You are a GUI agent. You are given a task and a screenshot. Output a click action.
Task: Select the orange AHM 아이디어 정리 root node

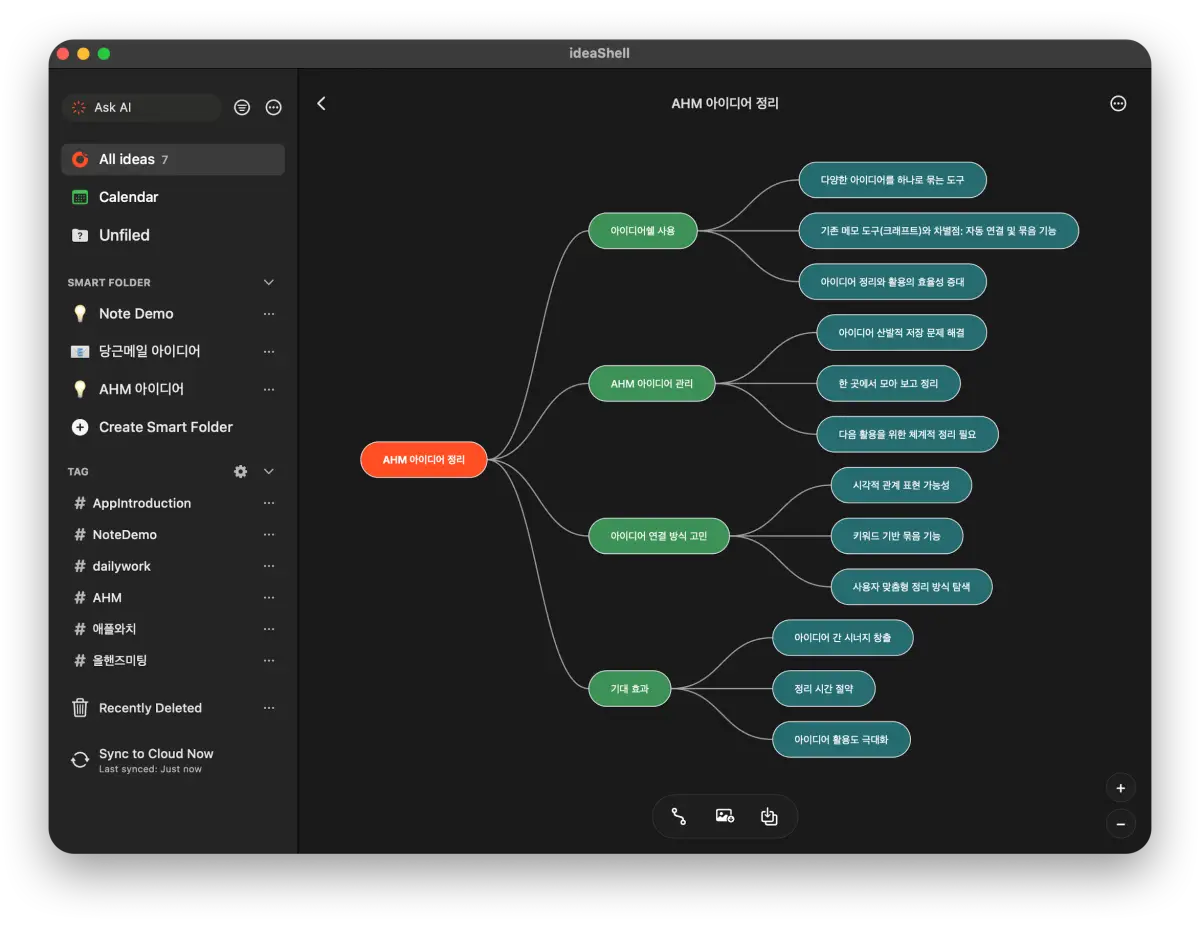[424, 460]
